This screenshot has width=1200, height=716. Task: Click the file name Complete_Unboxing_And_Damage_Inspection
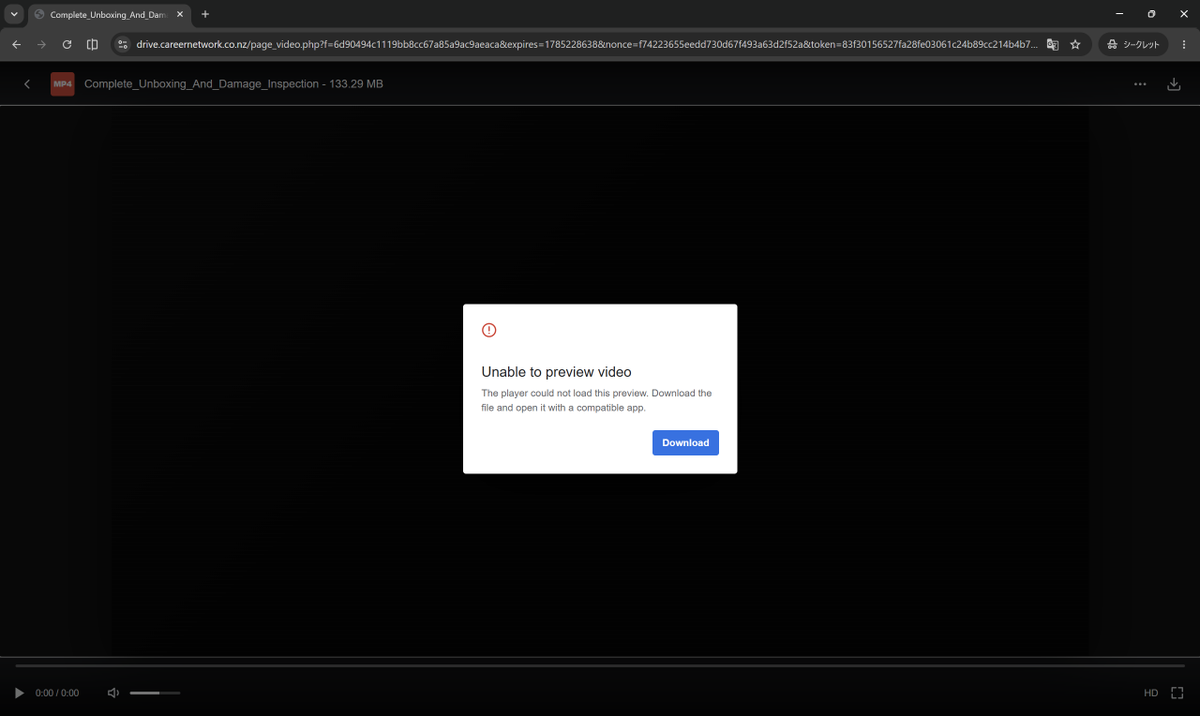click(x=201, y=84)
